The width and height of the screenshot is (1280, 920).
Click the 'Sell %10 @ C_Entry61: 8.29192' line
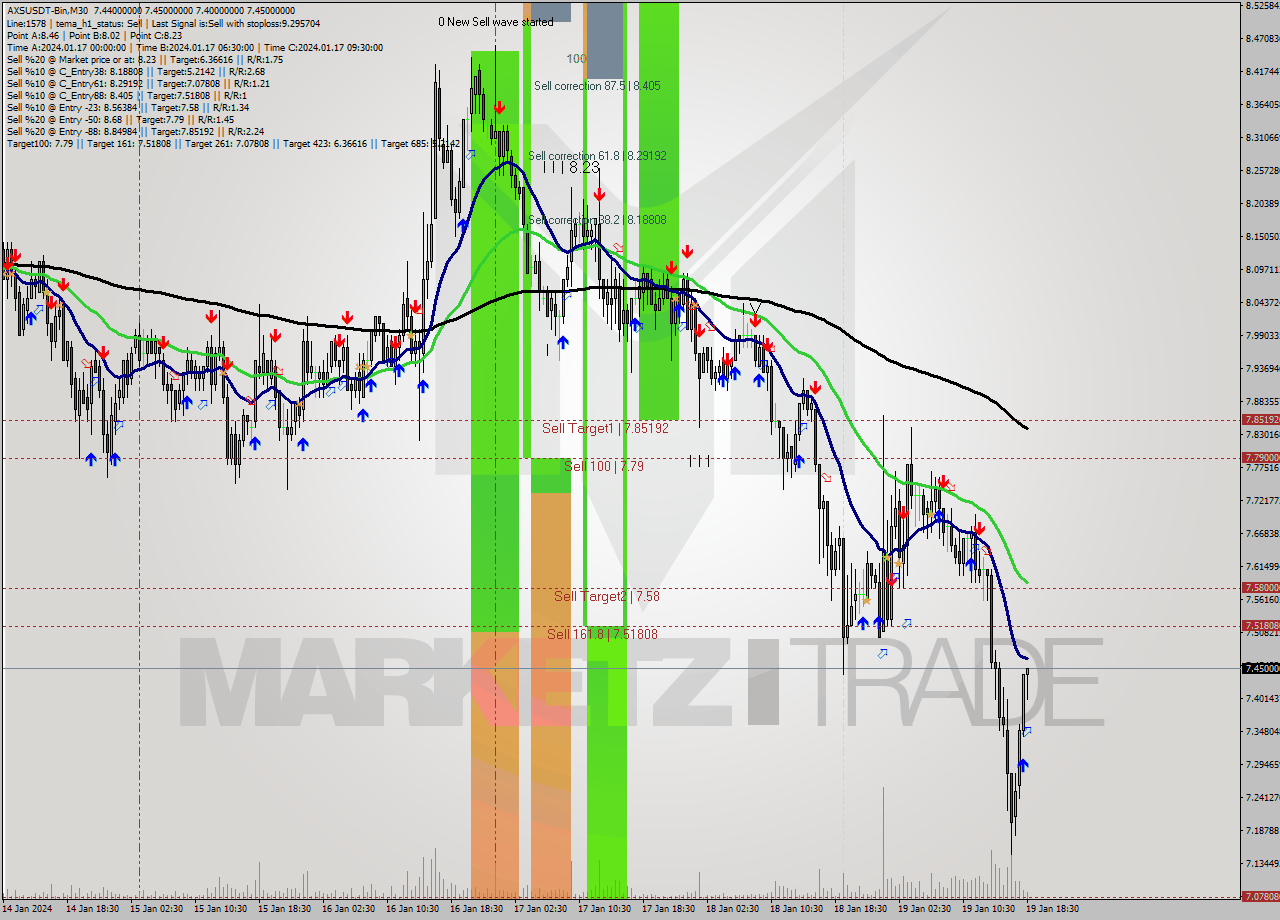pos(139,83)
